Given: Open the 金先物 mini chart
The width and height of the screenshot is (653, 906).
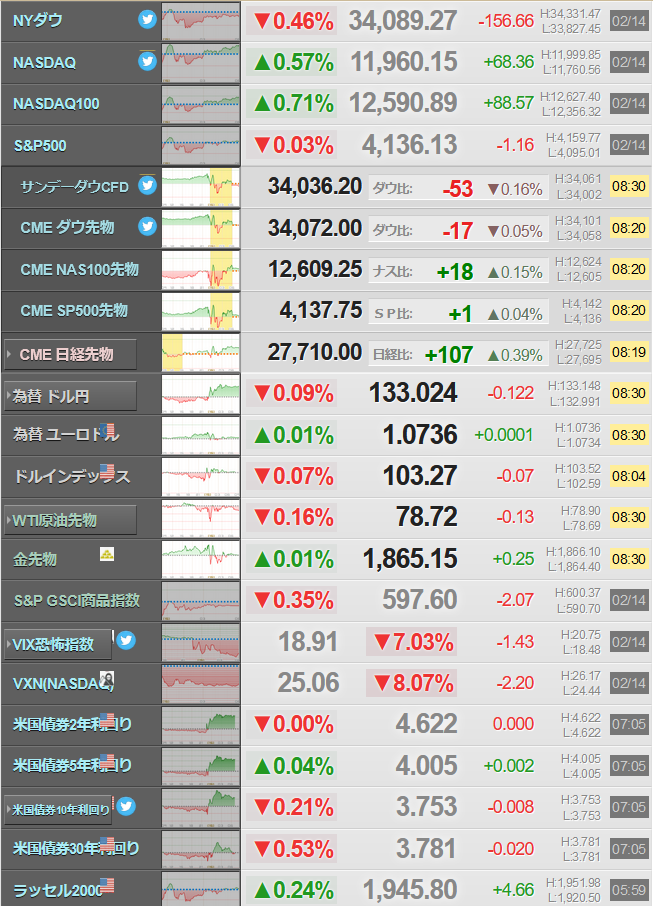Looking at the screenshot, I should click(201, 559).
